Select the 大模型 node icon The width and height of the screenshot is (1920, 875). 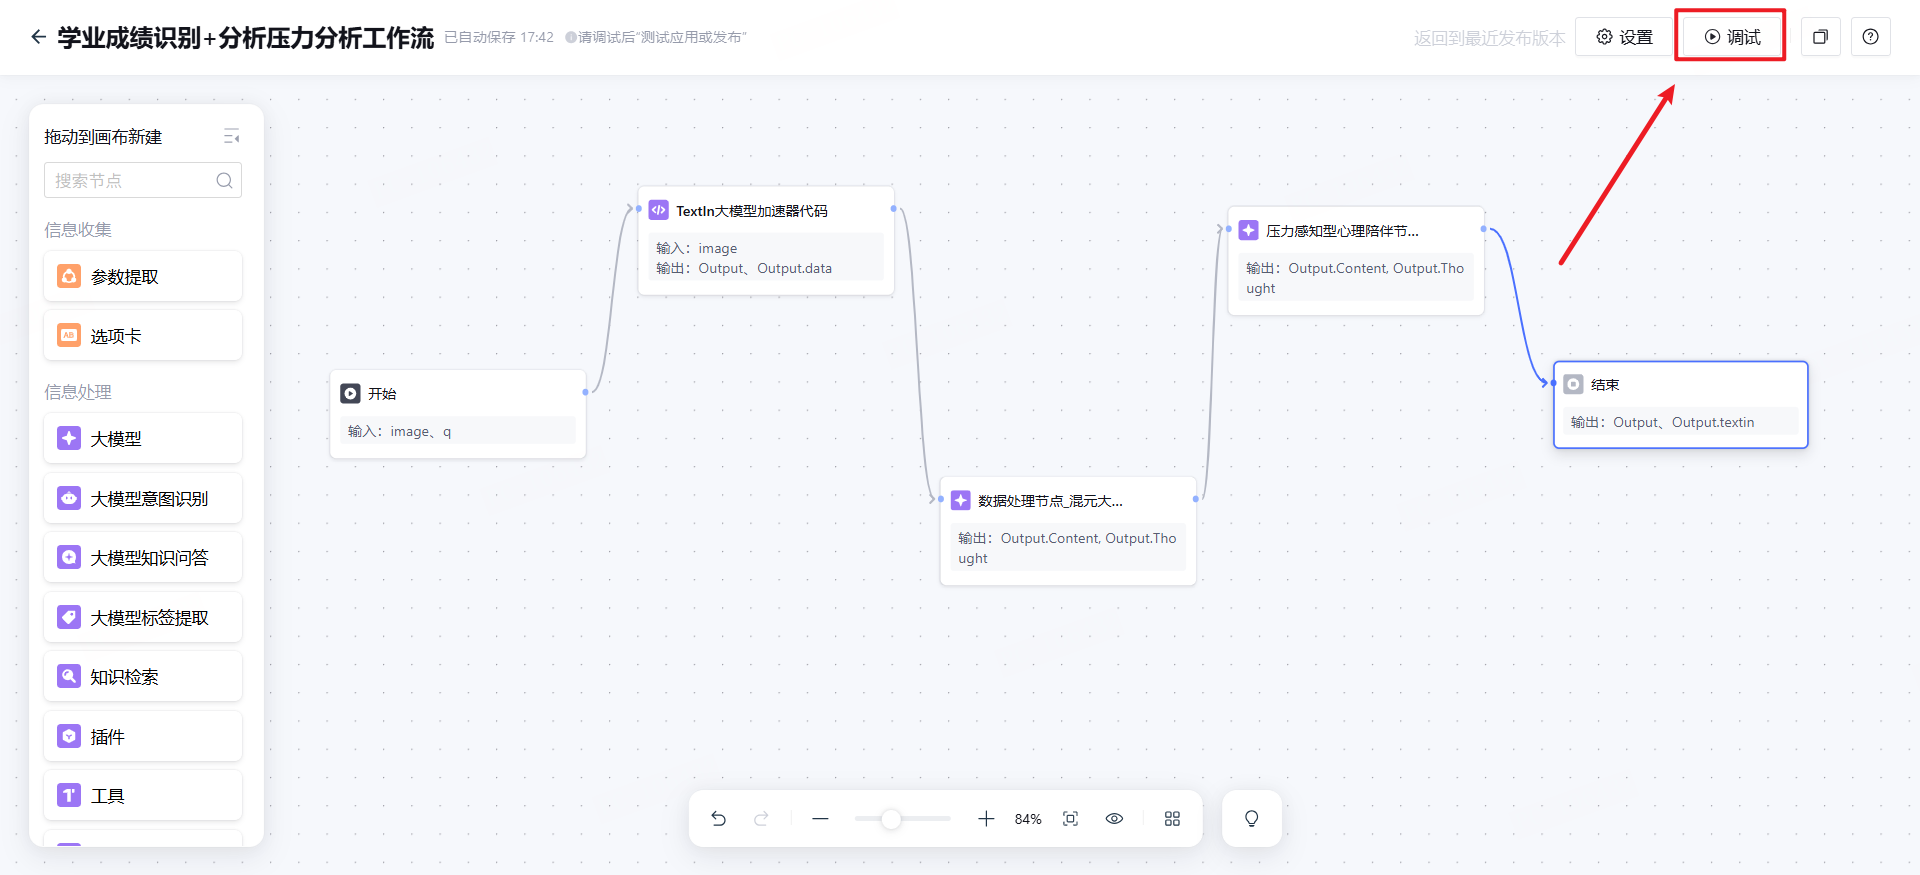click(x=69, y=438)
